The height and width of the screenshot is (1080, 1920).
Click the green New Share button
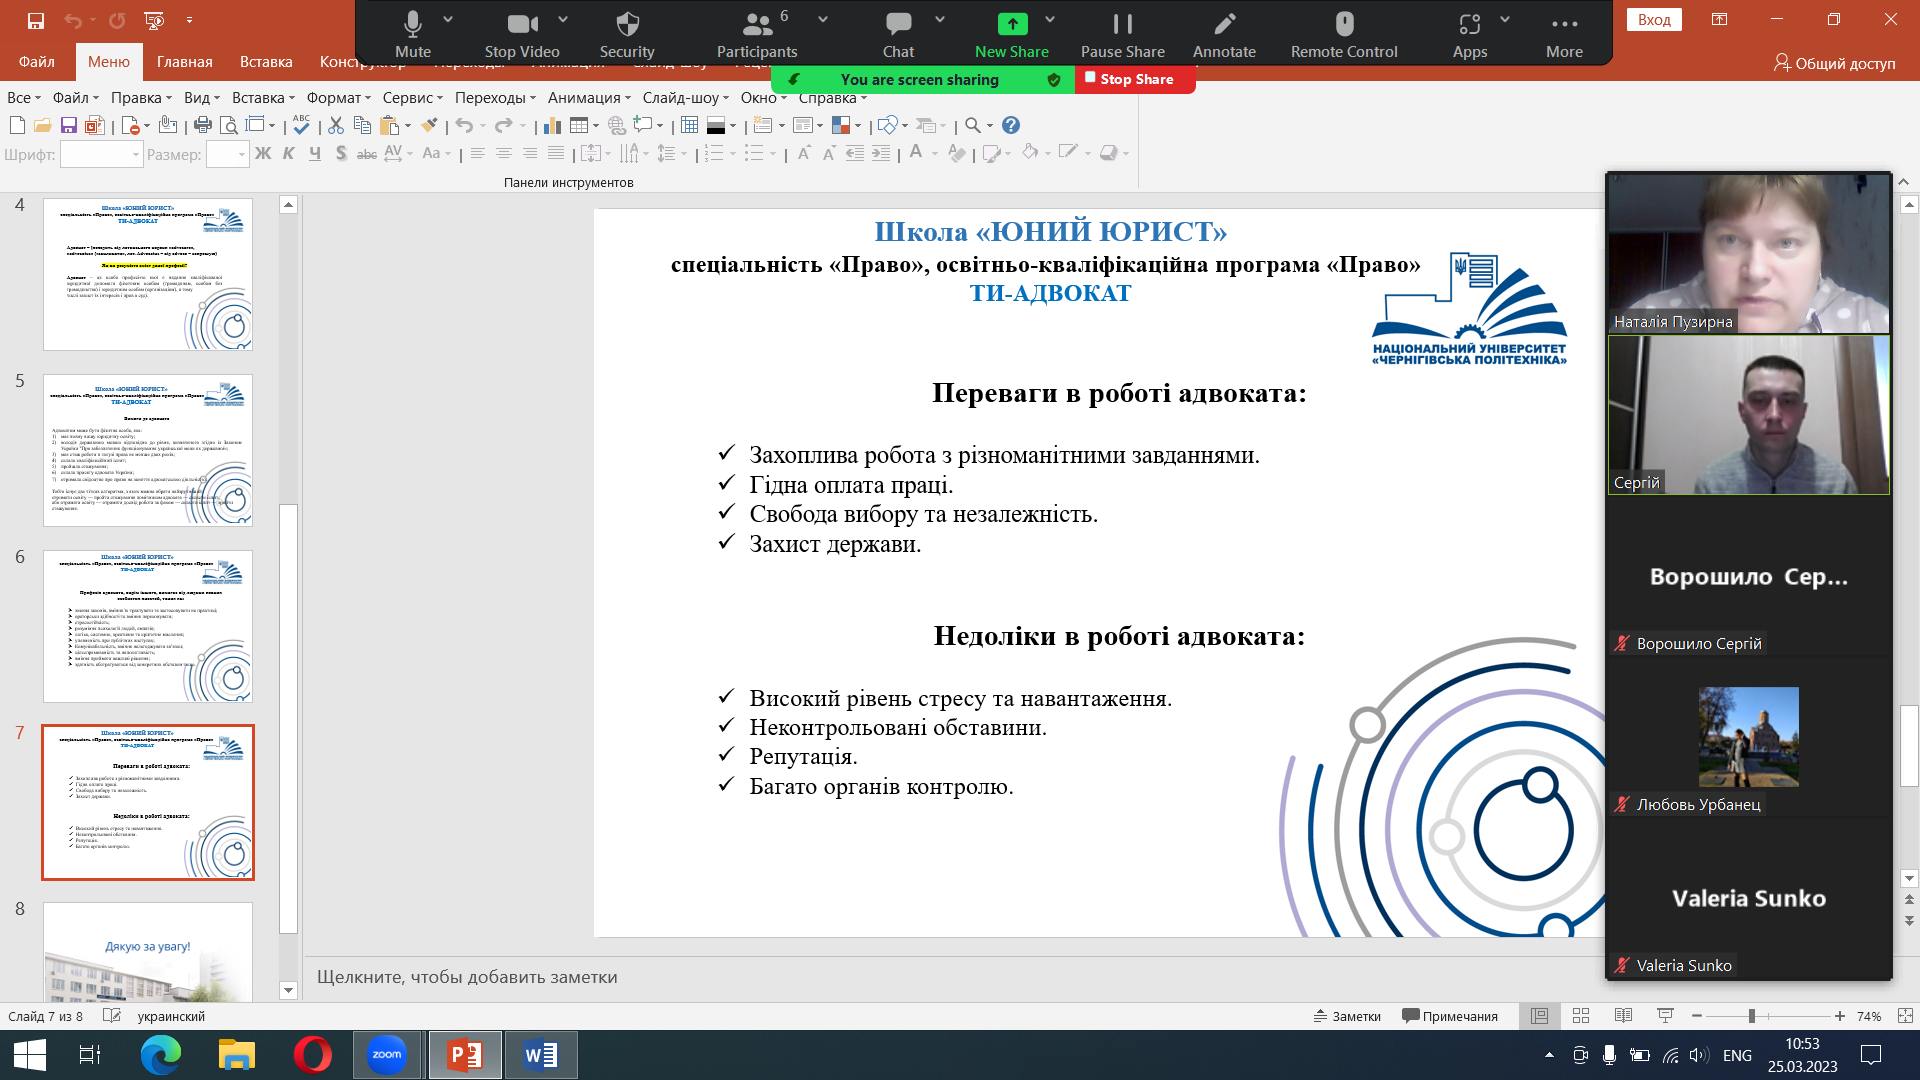[x=1012, y=34]
